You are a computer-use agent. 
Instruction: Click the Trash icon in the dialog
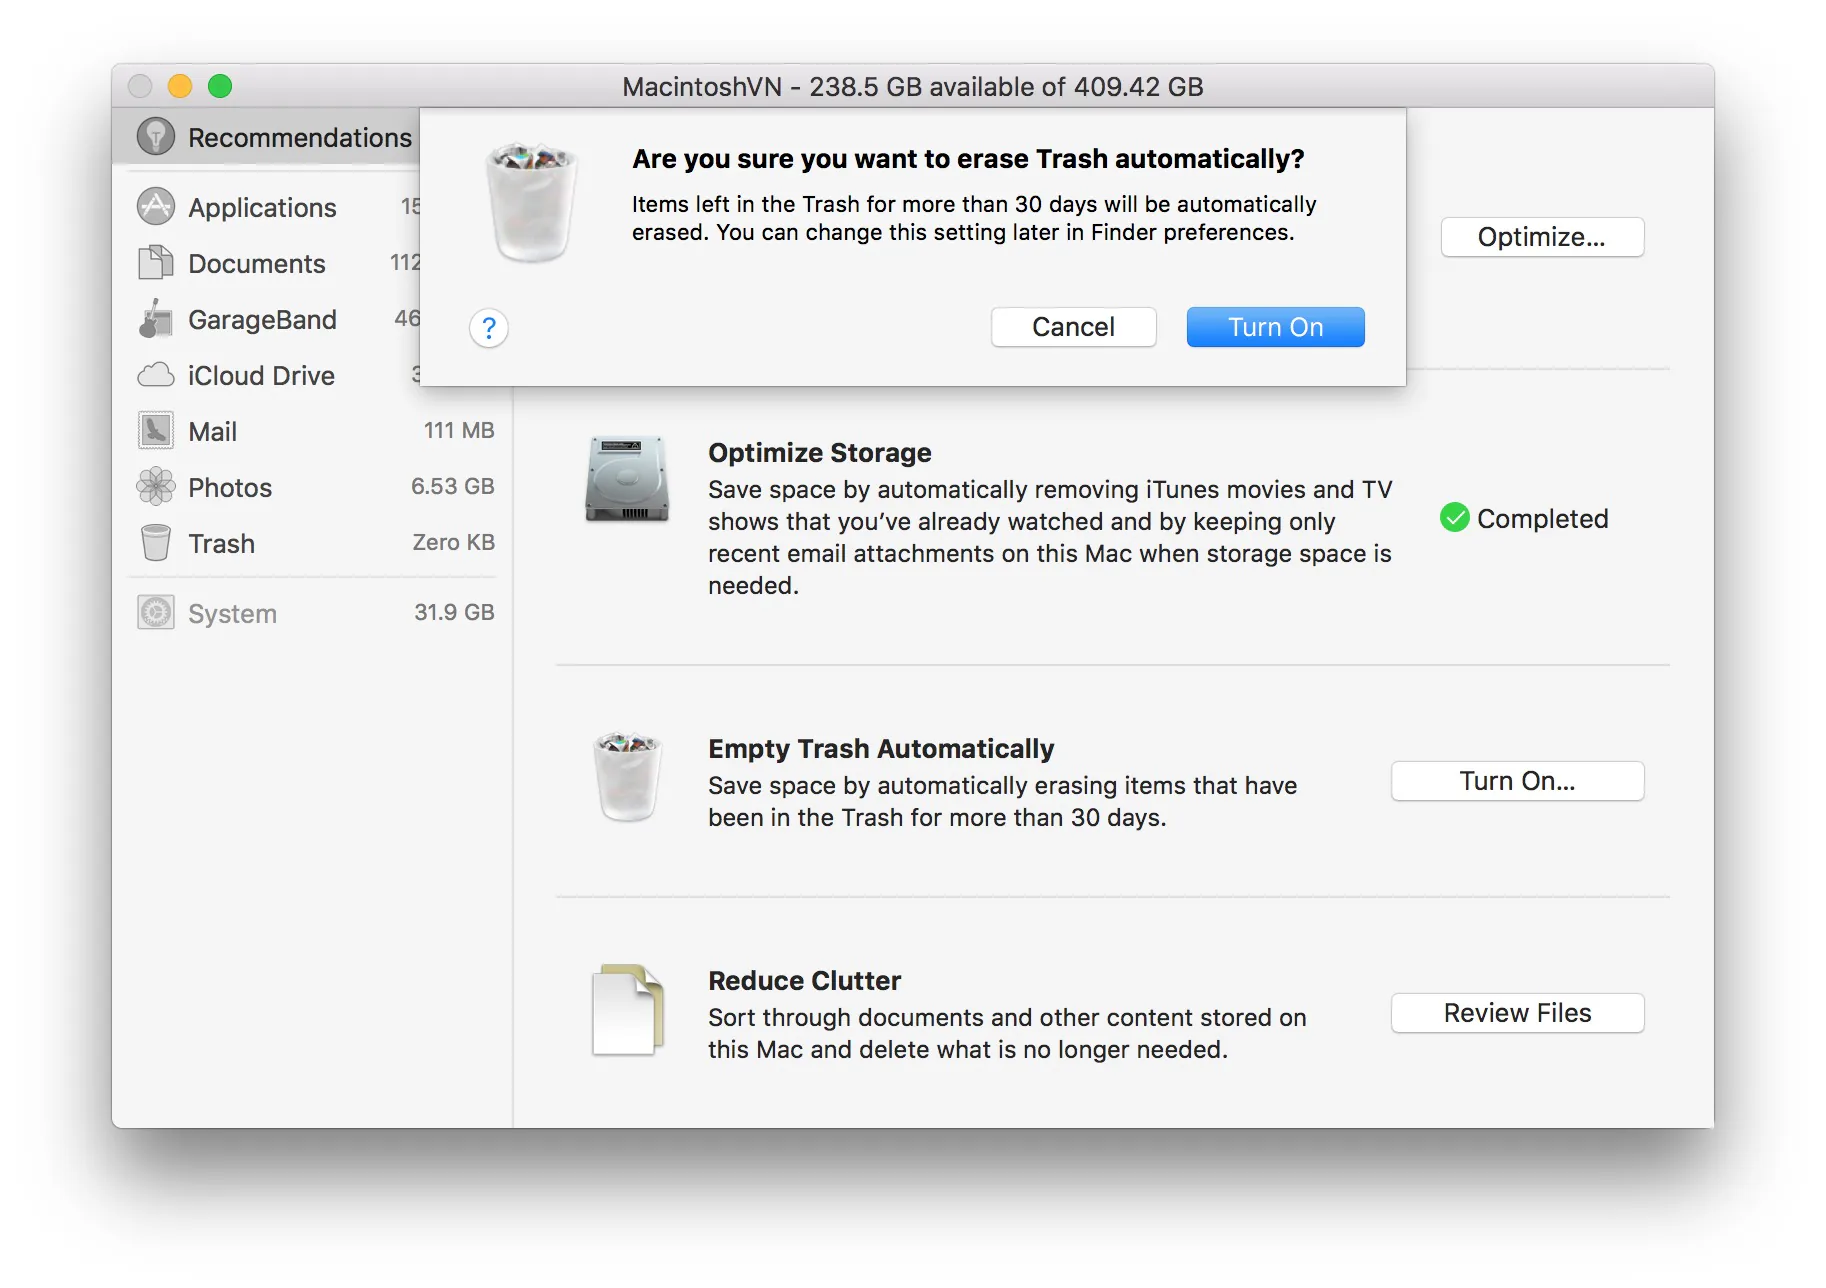point(531,202)
